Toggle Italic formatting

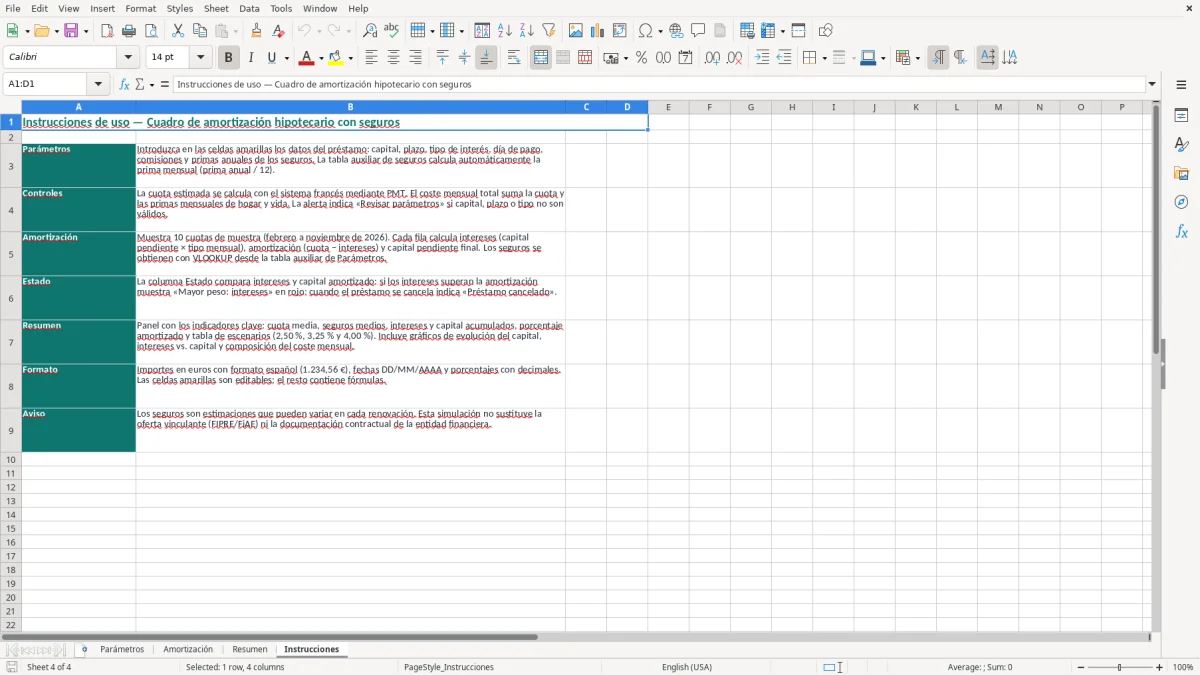[251, 58]
